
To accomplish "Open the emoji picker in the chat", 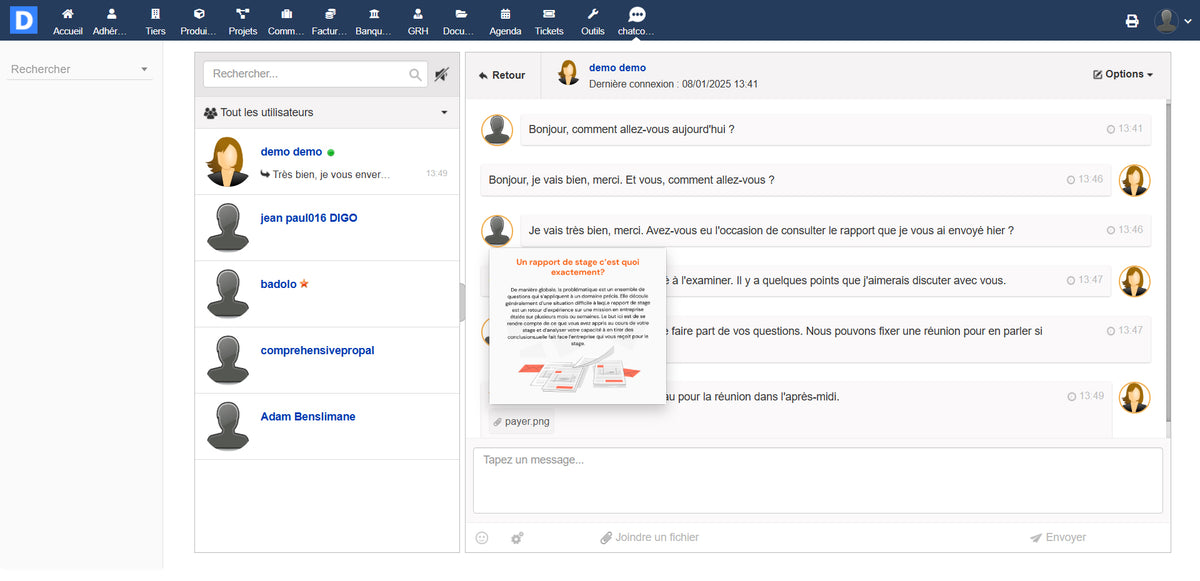I will pyautogui.click(x=481, y=537).
